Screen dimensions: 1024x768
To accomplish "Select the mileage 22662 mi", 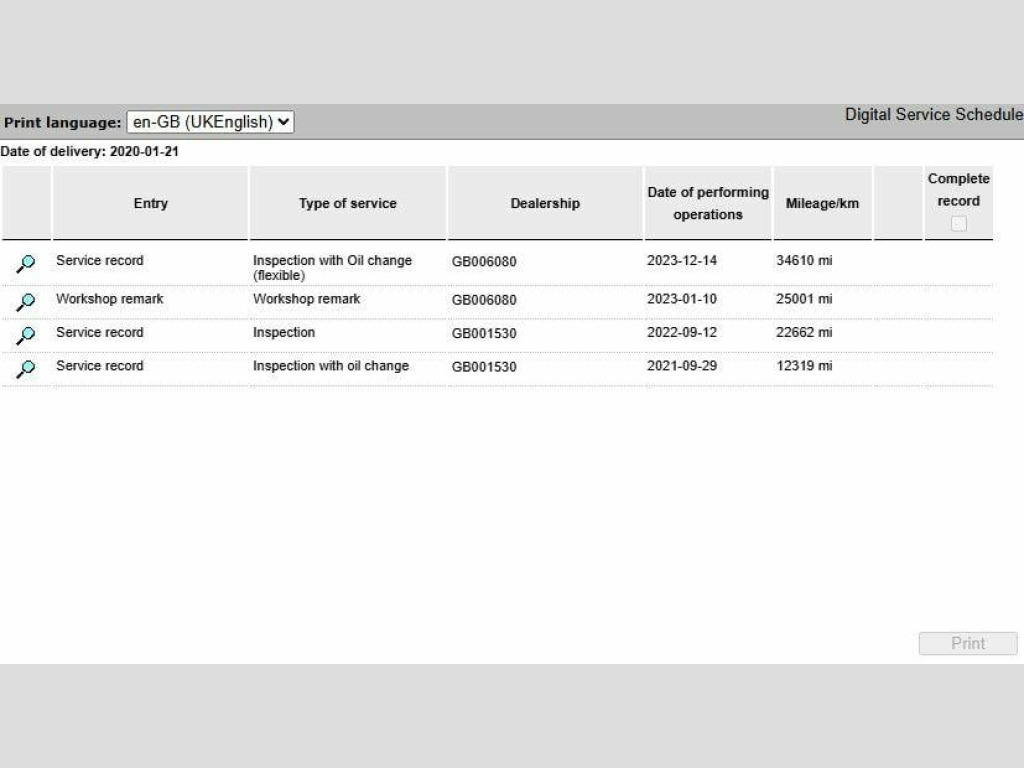I will coord(804,332).
